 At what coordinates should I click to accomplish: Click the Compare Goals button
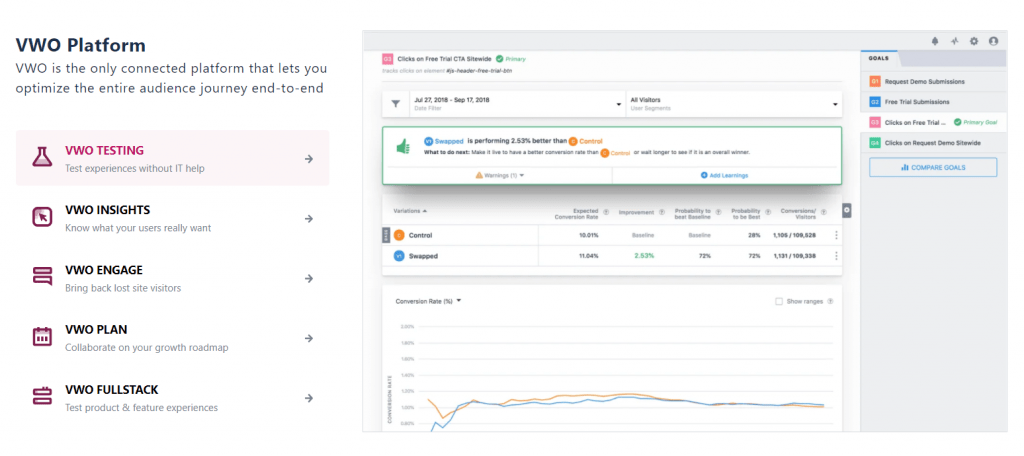tap(933, 167)
